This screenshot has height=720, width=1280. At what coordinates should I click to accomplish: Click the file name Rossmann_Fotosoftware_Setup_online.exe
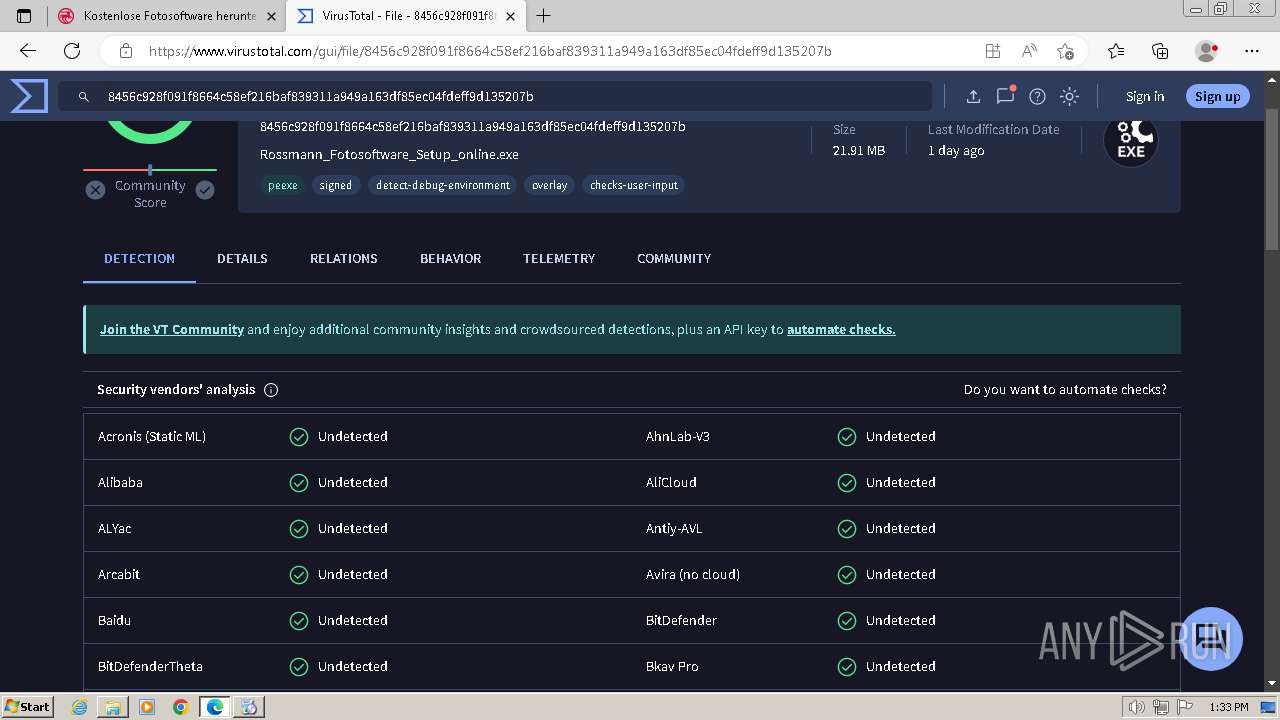coord(389,155)
